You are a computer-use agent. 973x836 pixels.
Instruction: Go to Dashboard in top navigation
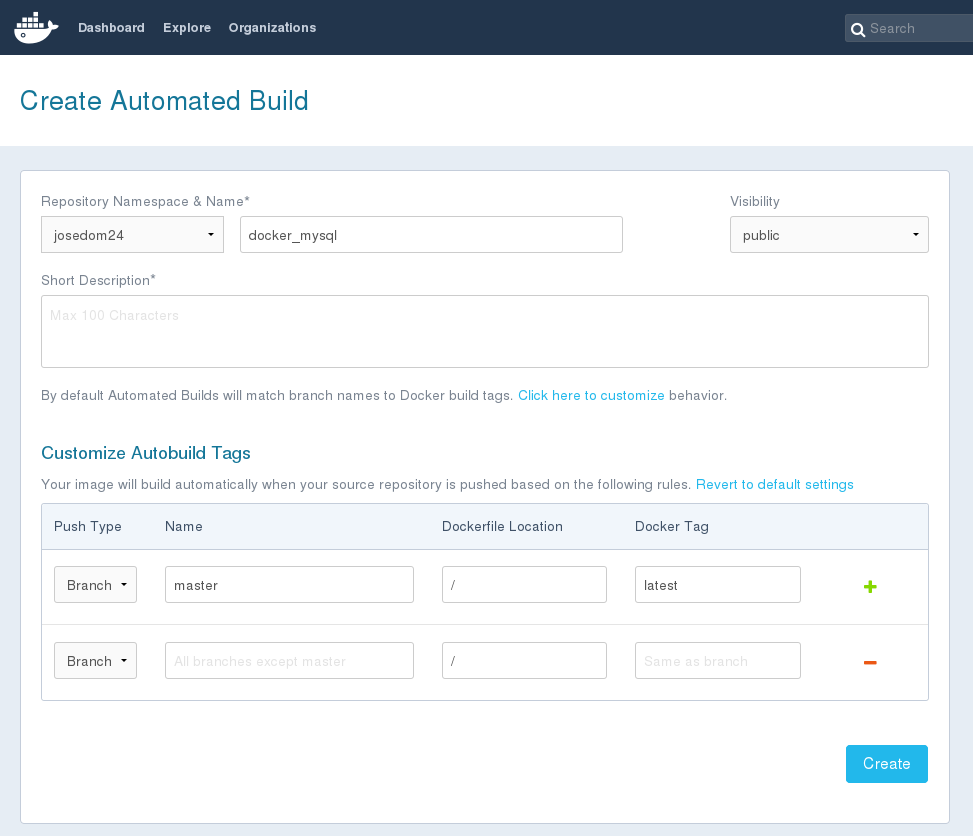pyautogui.click(x=111, y=28)
